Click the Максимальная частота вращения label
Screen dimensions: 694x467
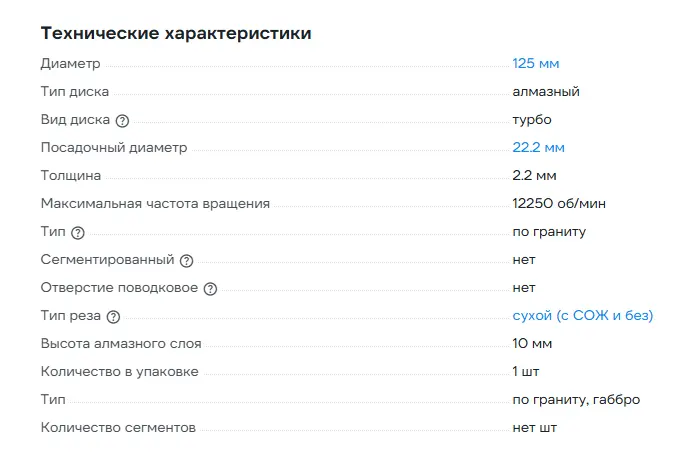(x=155, y=204)
